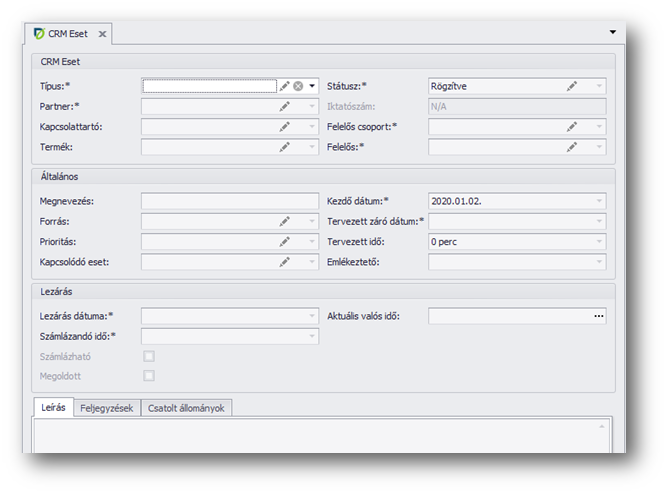This screenshot has height=495, width=668.
Task: Toggle the Számlázható checkbox
Action: 149,356
